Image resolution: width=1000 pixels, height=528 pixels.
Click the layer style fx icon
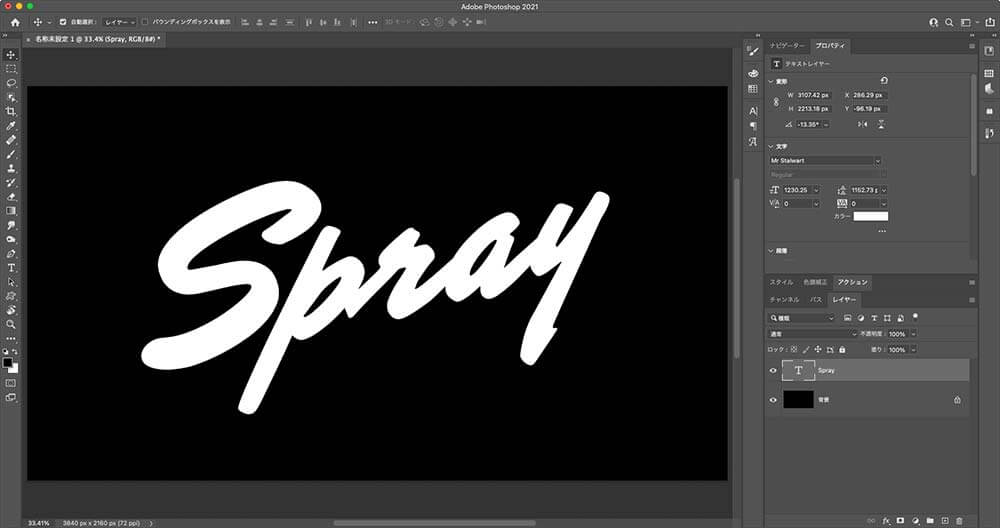886,521
